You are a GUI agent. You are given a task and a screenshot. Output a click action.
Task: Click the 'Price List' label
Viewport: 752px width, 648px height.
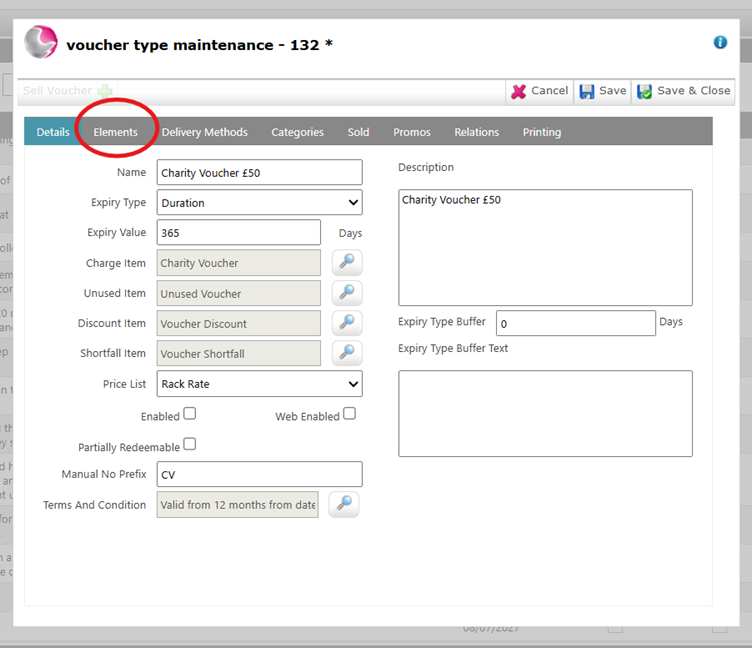[x=124, y=384]
